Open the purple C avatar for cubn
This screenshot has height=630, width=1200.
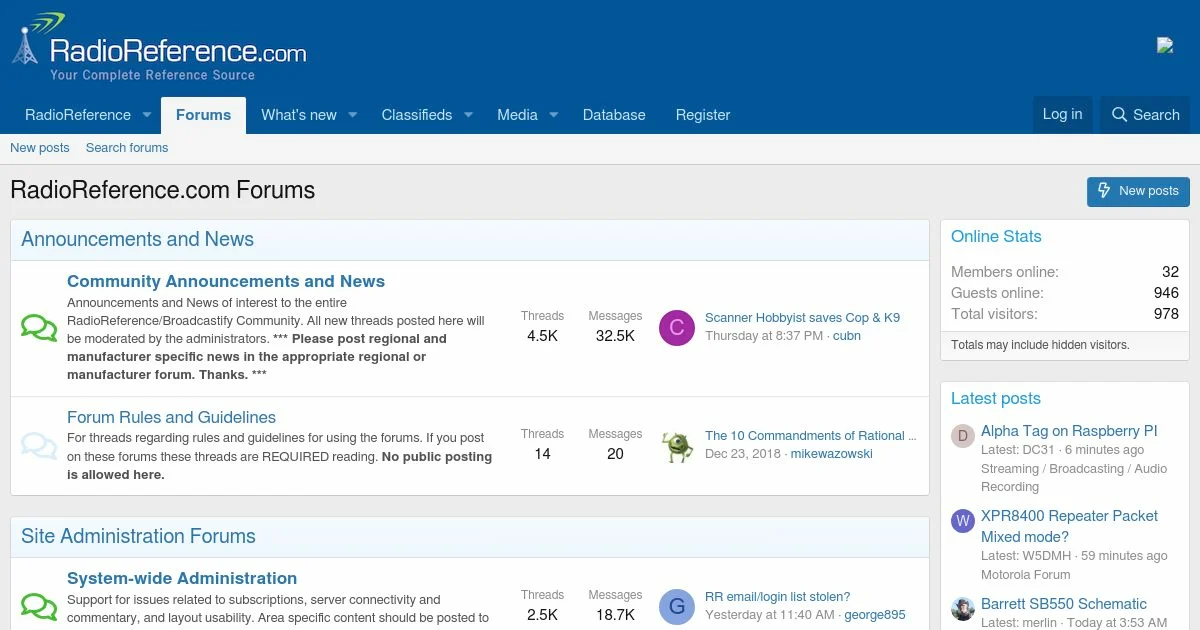(x=677, y=327)
